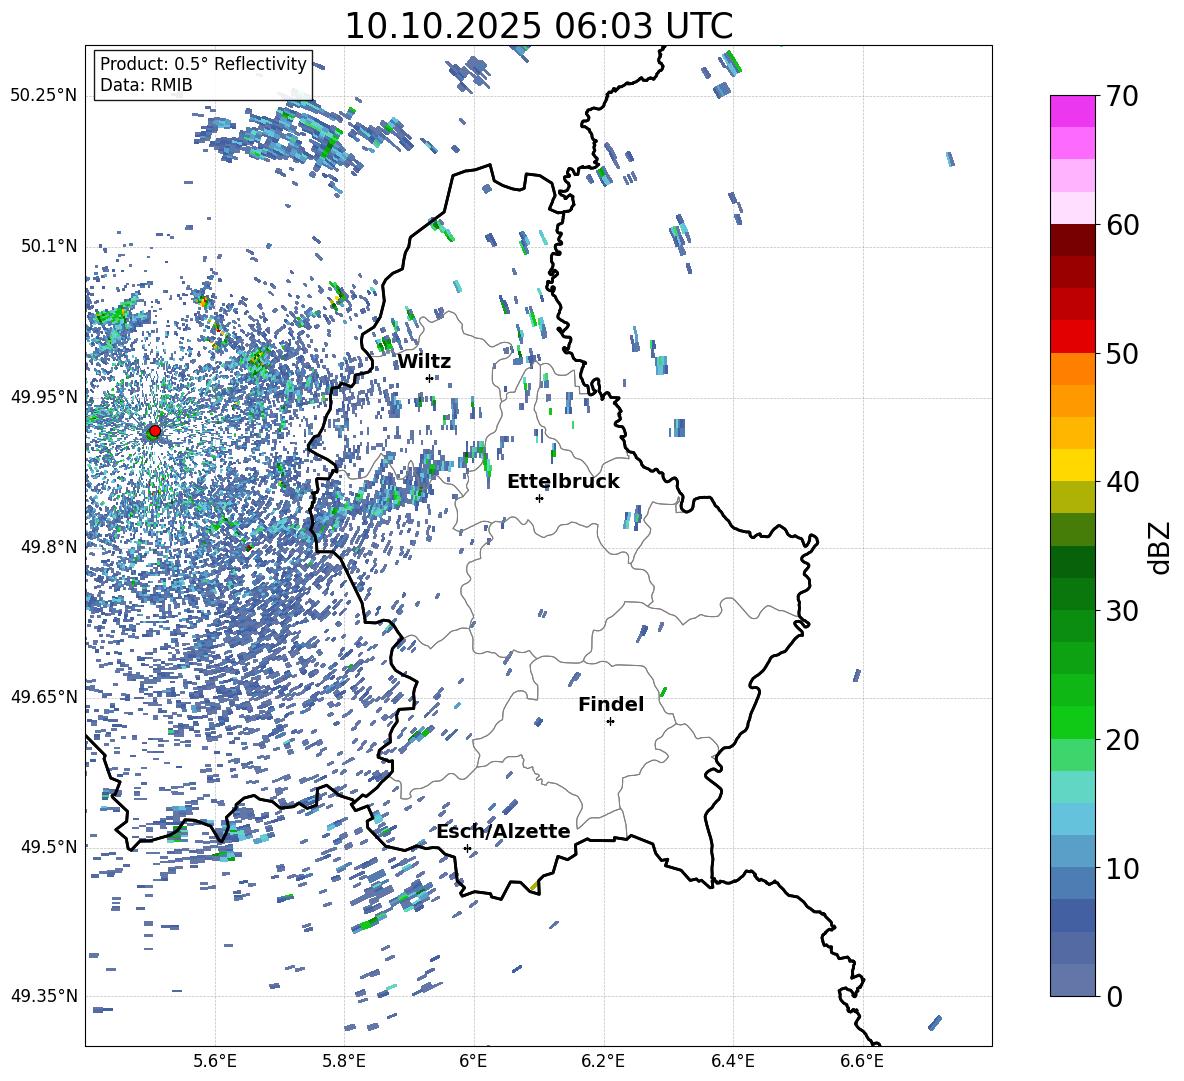
Task: Click the 30 value on the colorbar
Action: tap(1122, 611)
